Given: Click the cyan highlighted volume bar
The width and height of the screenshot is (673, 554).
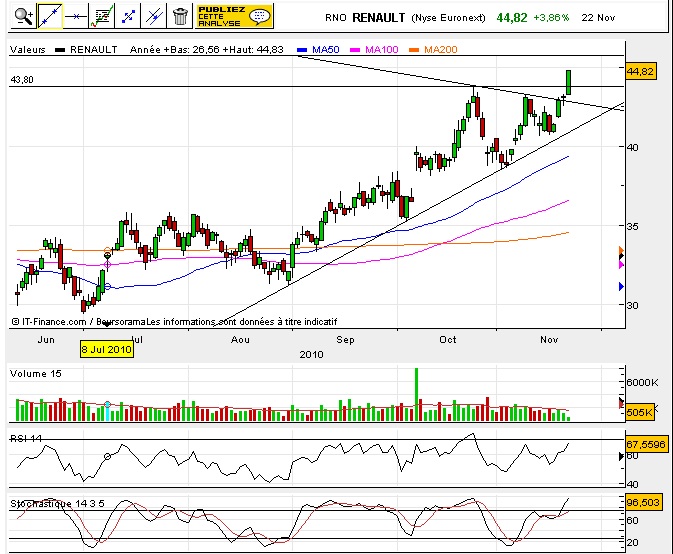Looking at the screenshot, I should click(x=107, y=412).
